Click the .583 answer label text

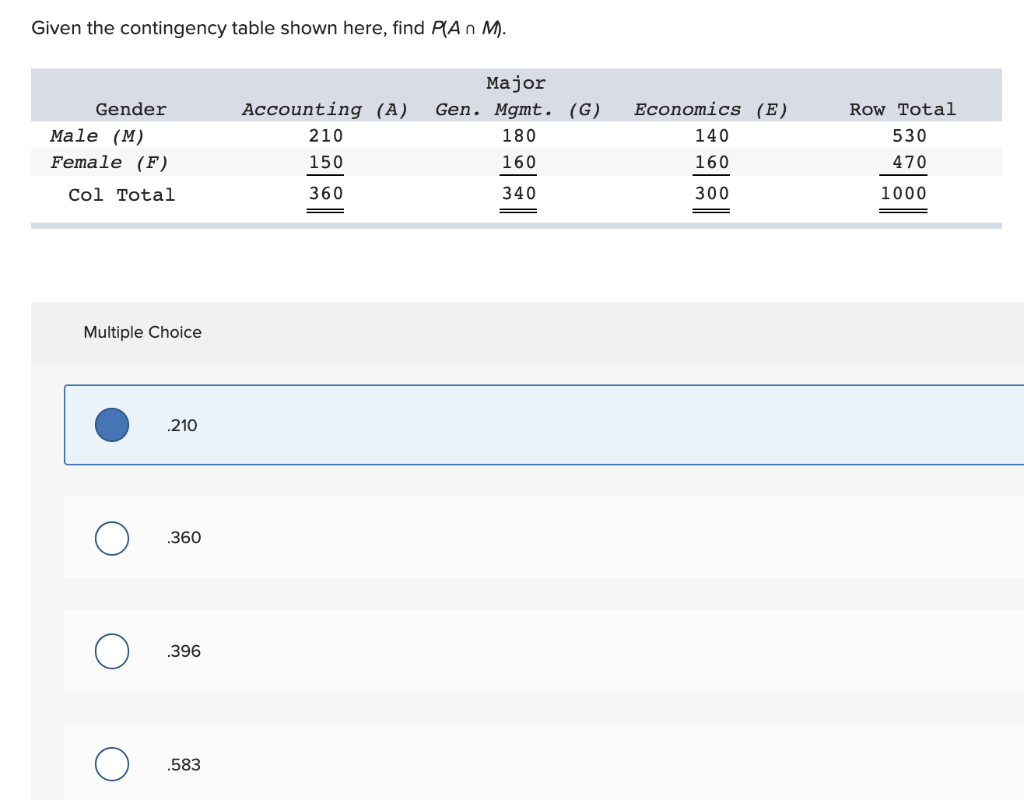pyautogui.click(x=183, y=764)
